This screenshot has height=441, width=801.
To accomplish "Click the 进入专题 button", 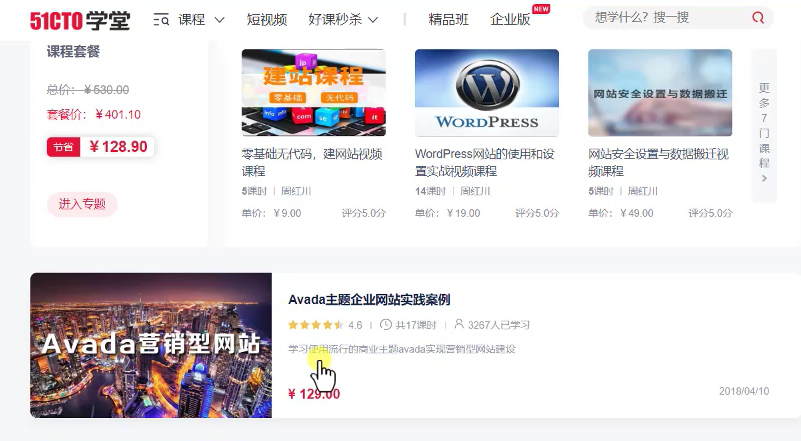I will click(82, 204).
